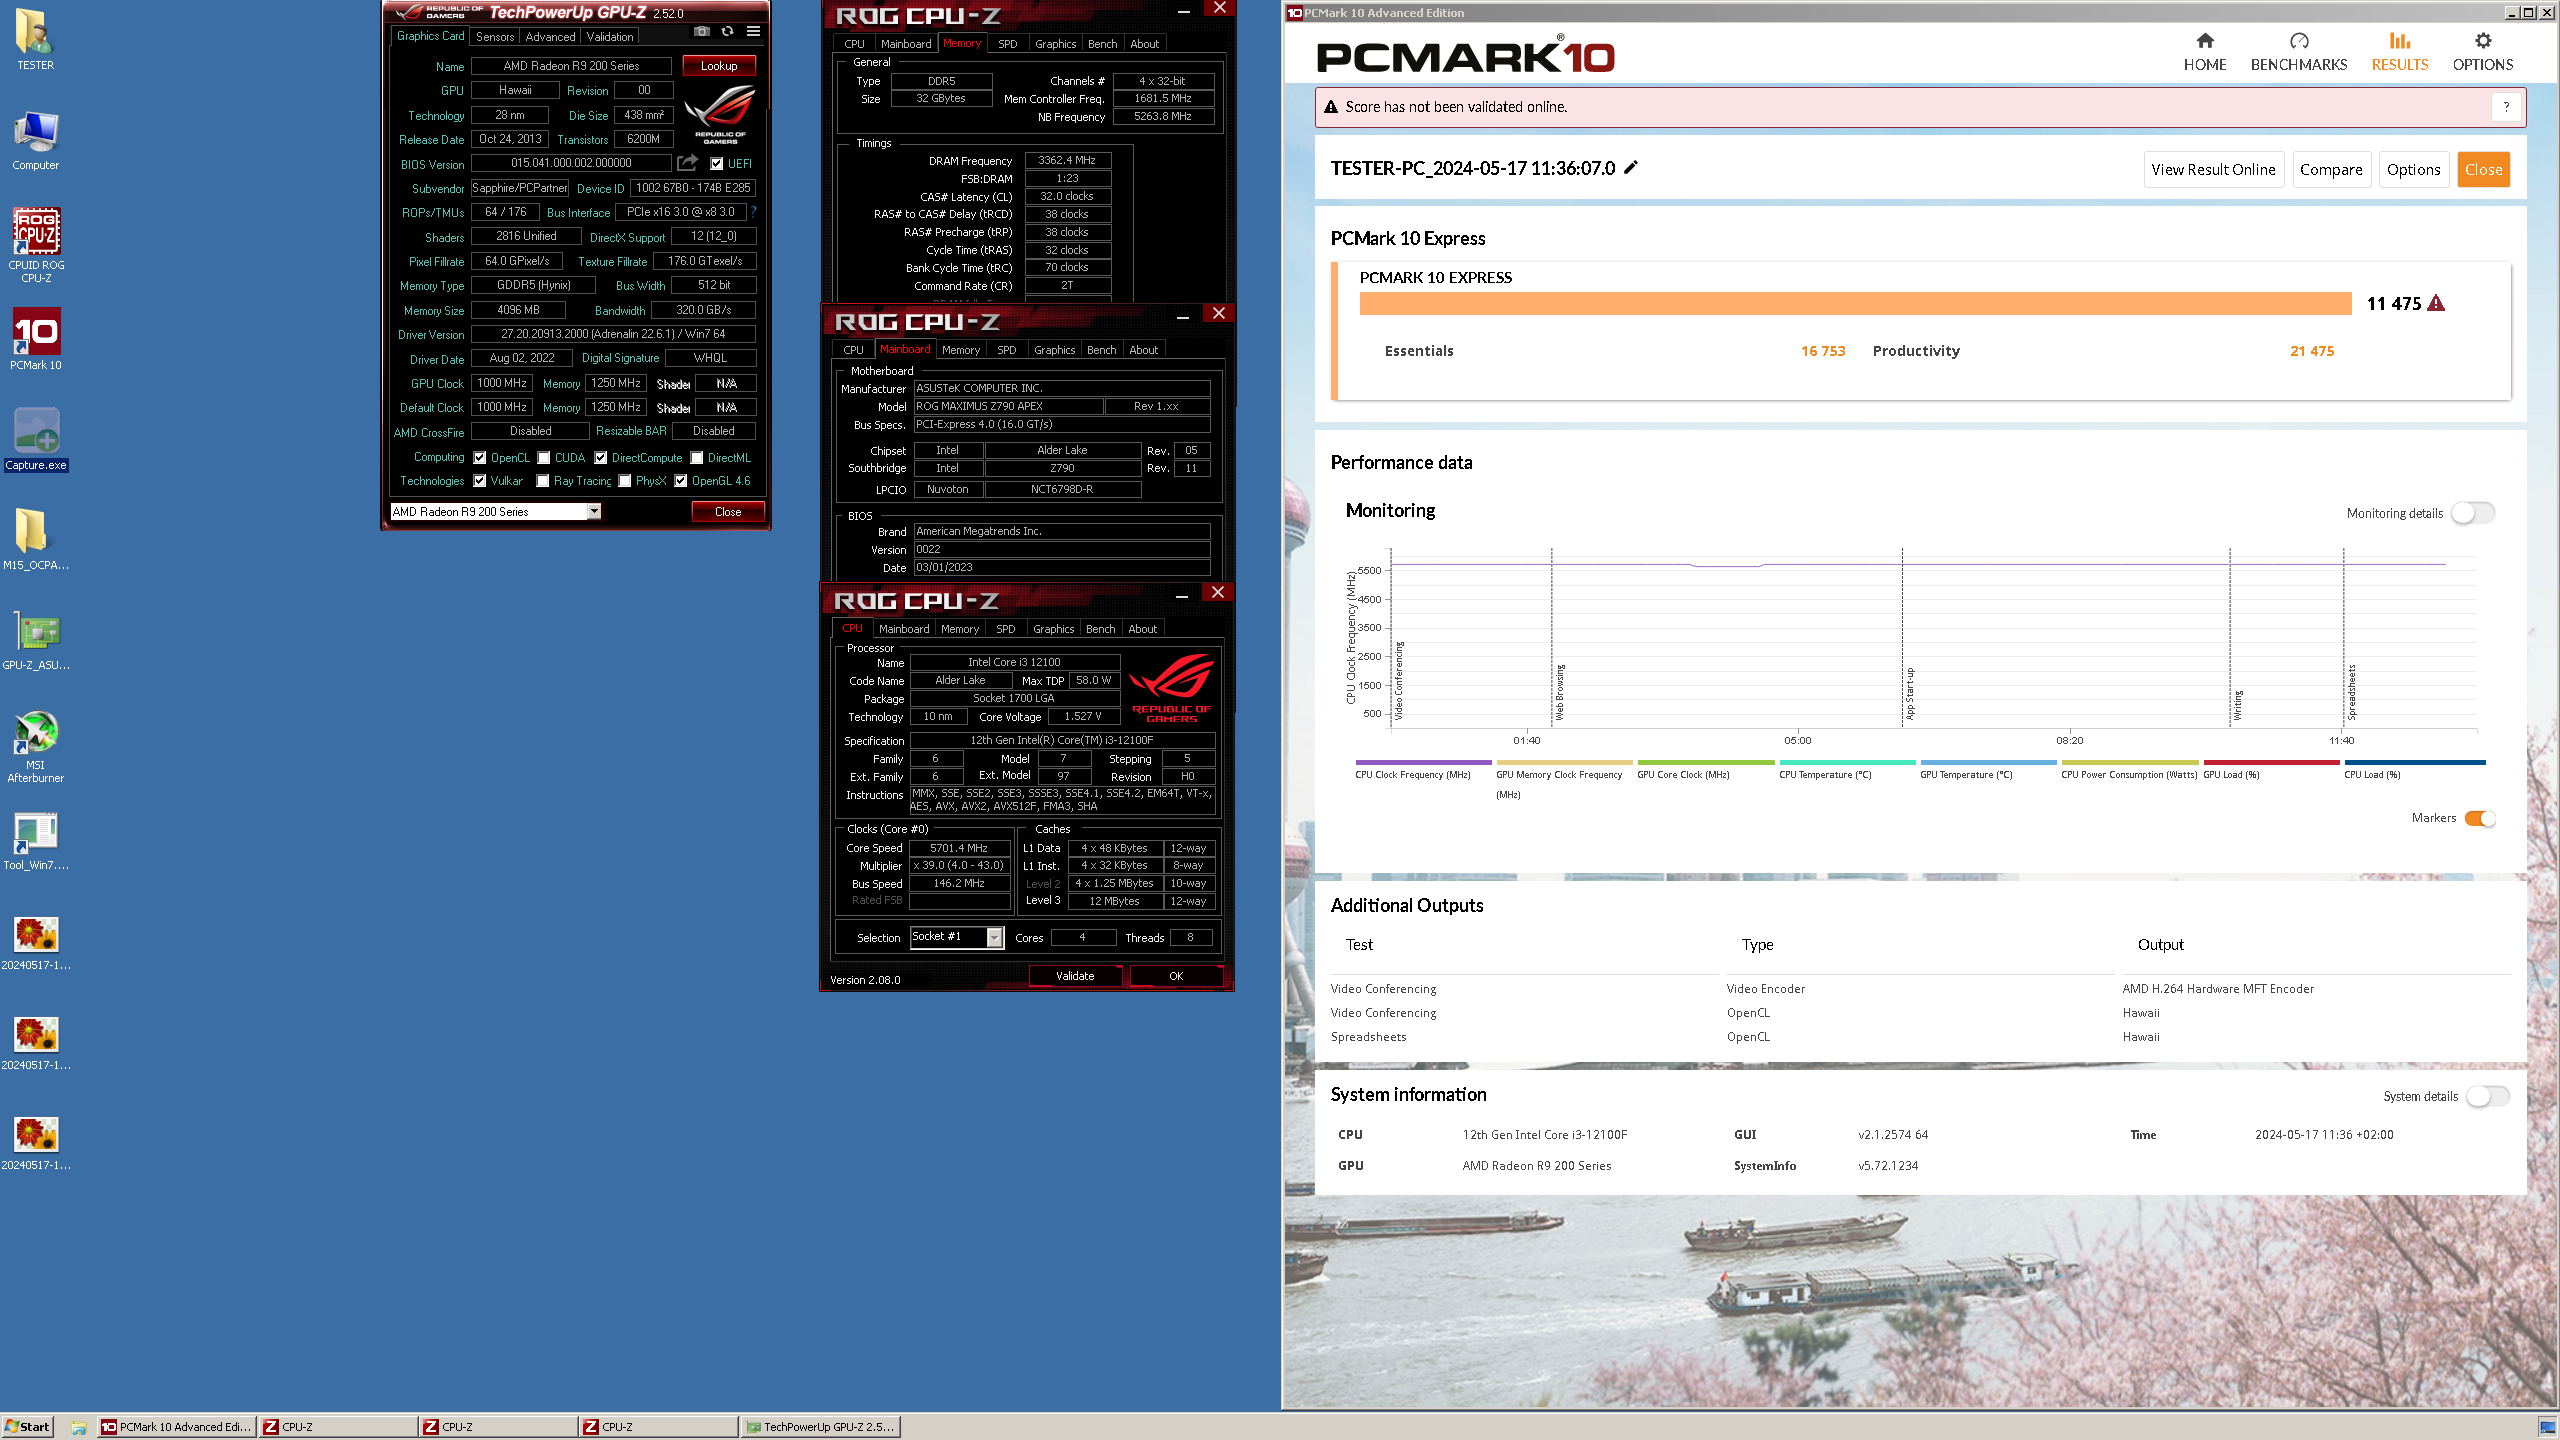The image size is (2560, 1440).
Task: Open the TESTER folder on the desktop
Action: tap(35, 40)
